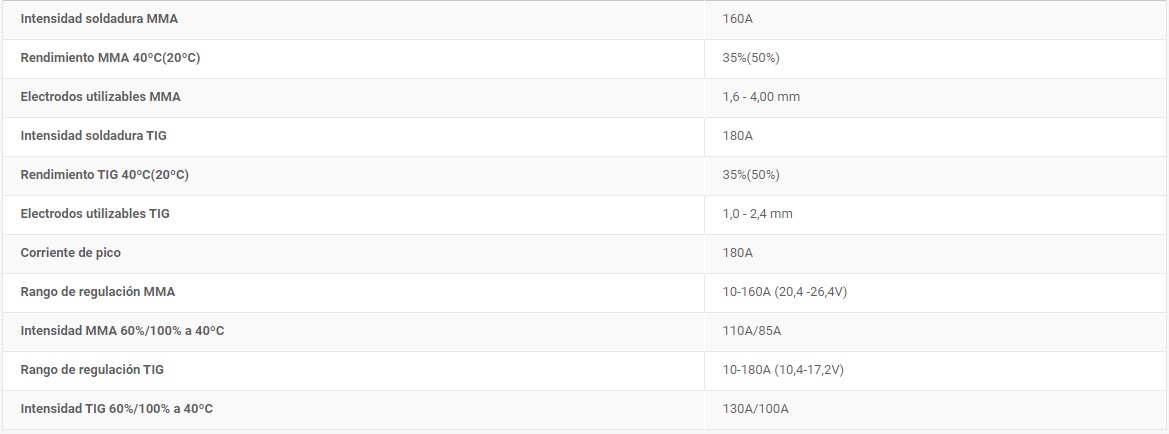Viewport: 1169px width, 434px height.
Task: Select the 'Electrodos utilizables TIG' label
Action: point(95,214)
